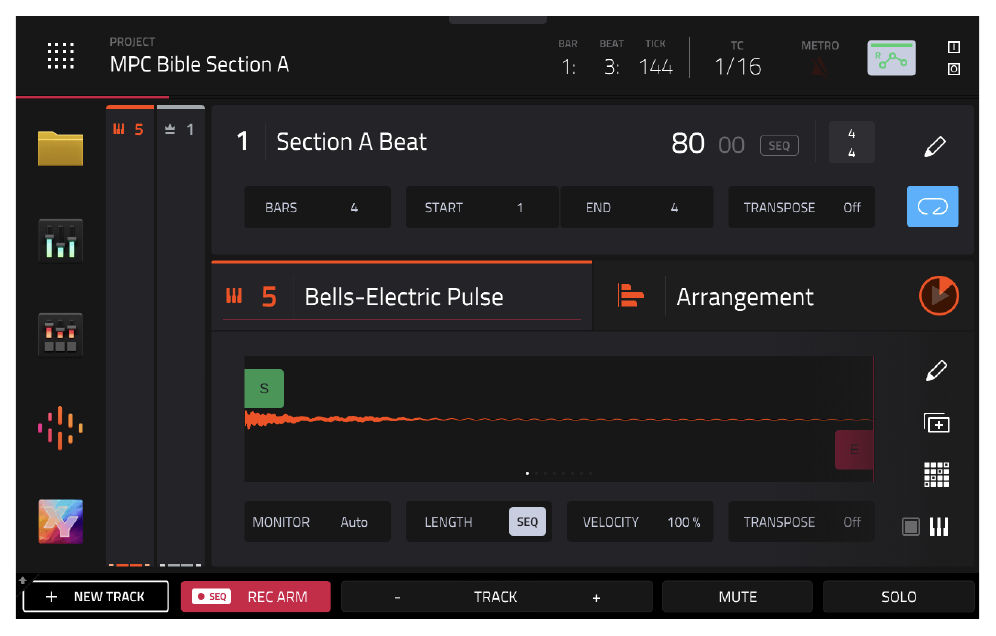Click the BAR position value
The height and width of the screenshot is (636, 996).
click(x=569, y=66)
